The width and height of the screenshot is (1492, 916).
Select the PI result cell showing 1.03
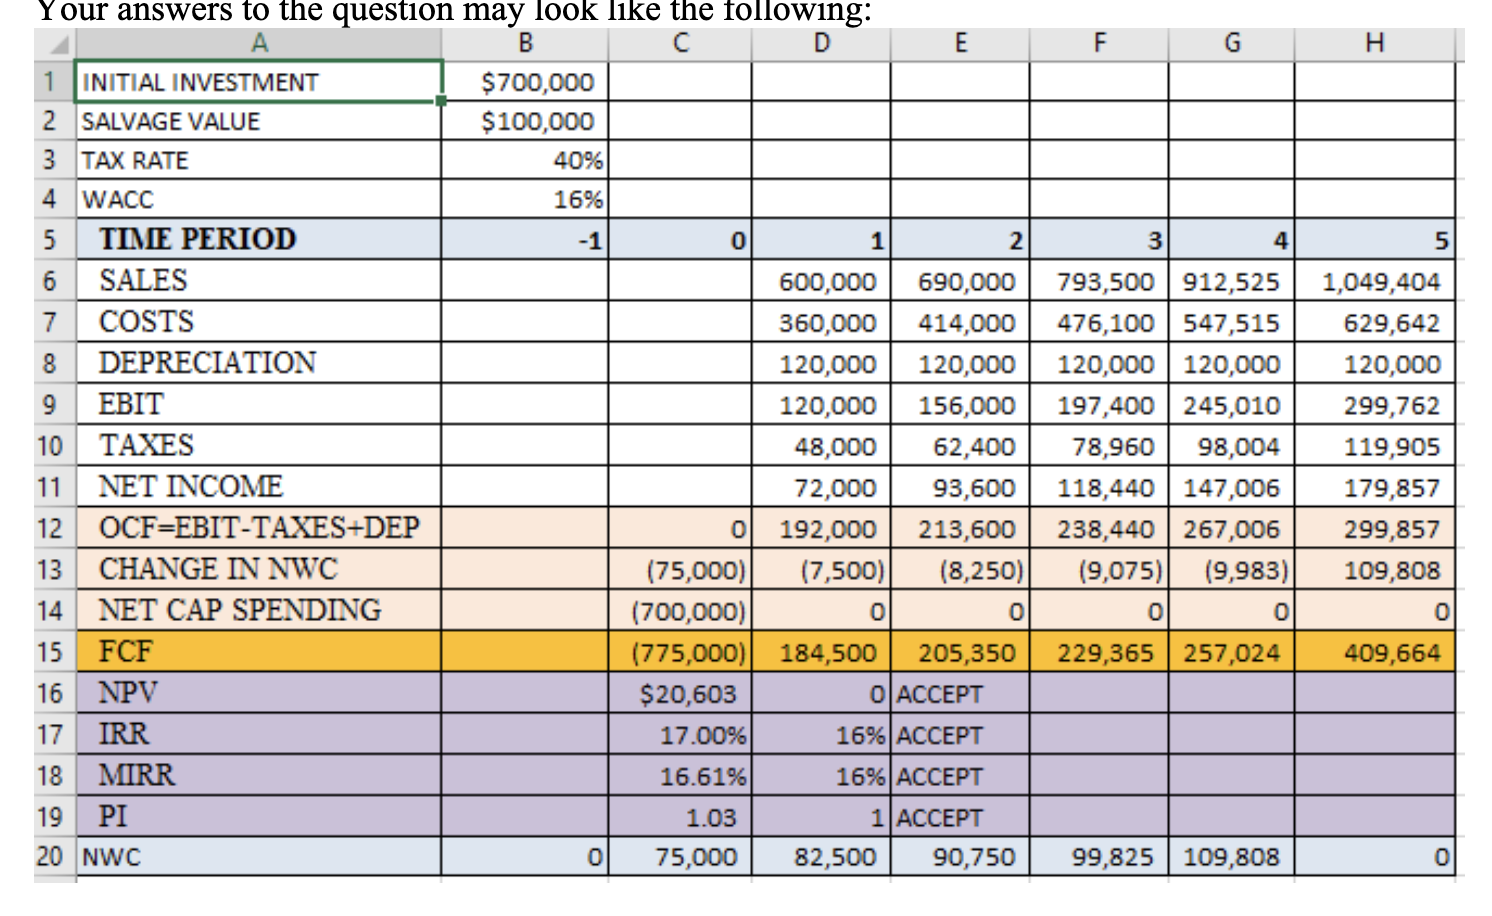pyautogui.click(x=679, y=816)
